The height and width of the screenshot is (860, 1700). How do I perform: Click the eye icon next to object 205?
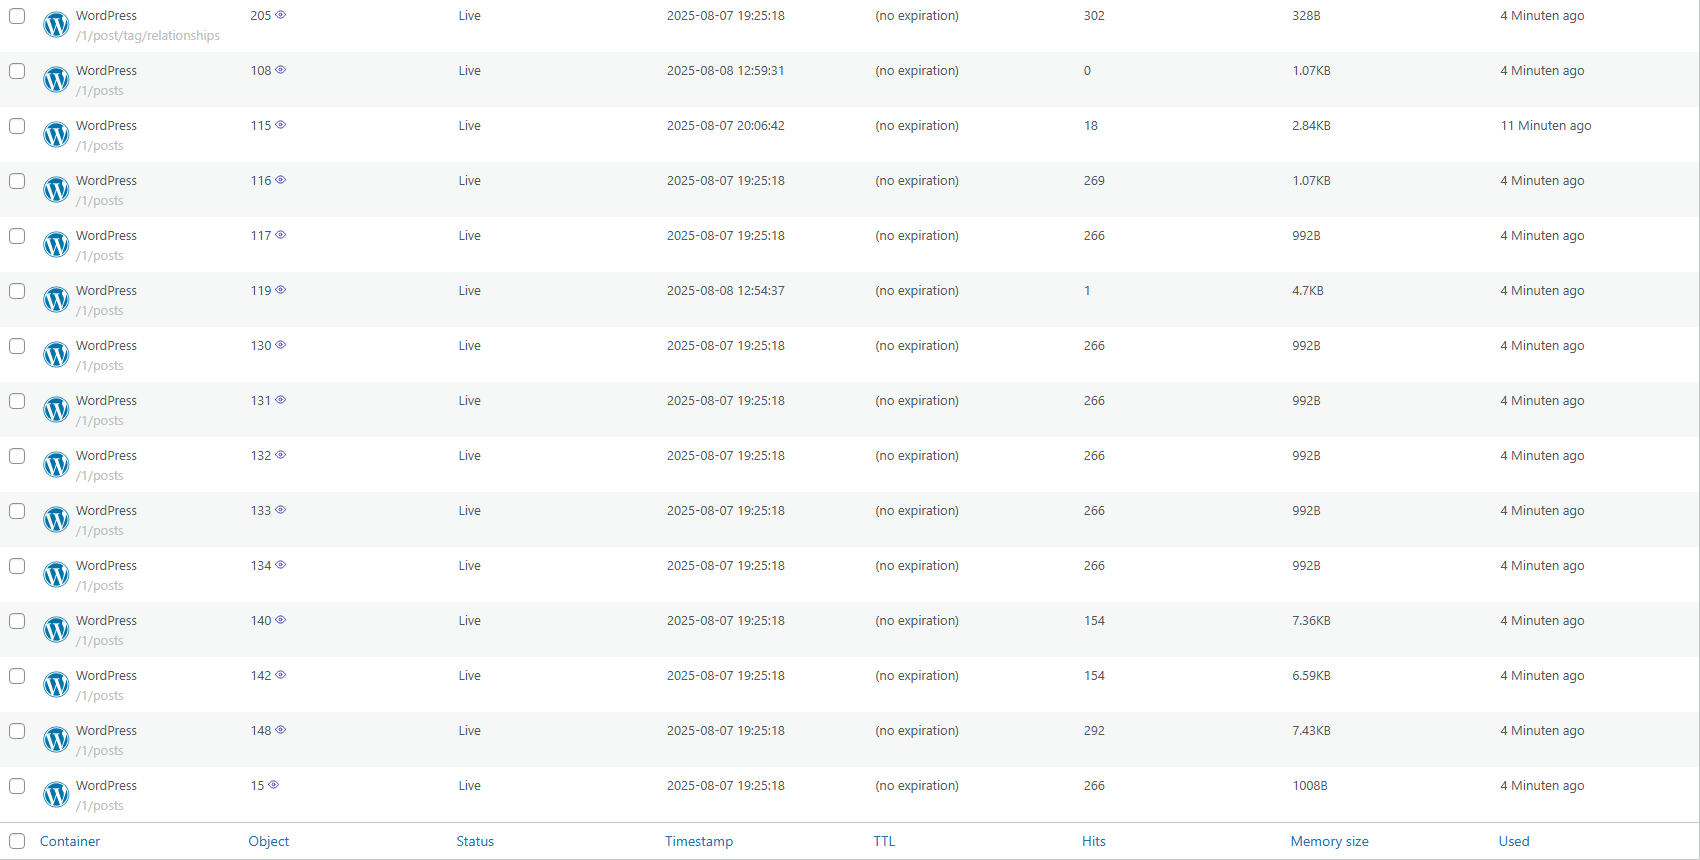[x=281, y=15]
